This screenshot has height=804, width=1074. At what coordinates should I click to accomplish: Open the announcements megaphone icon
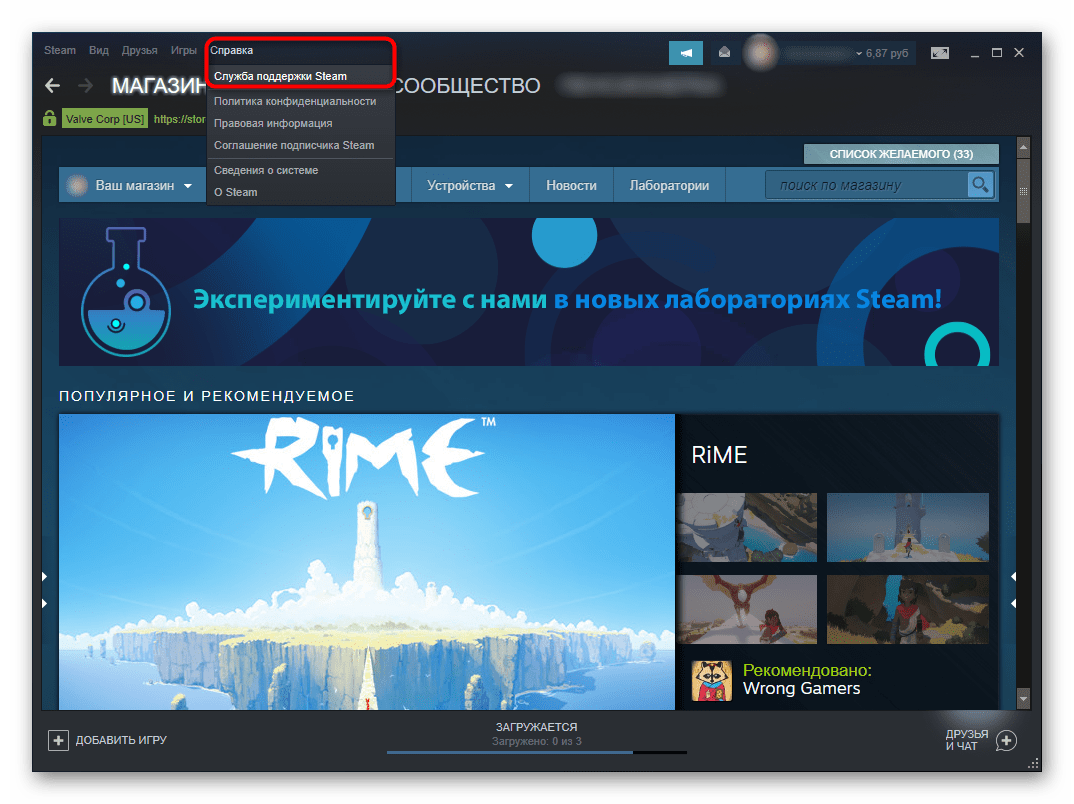(686, 52)
